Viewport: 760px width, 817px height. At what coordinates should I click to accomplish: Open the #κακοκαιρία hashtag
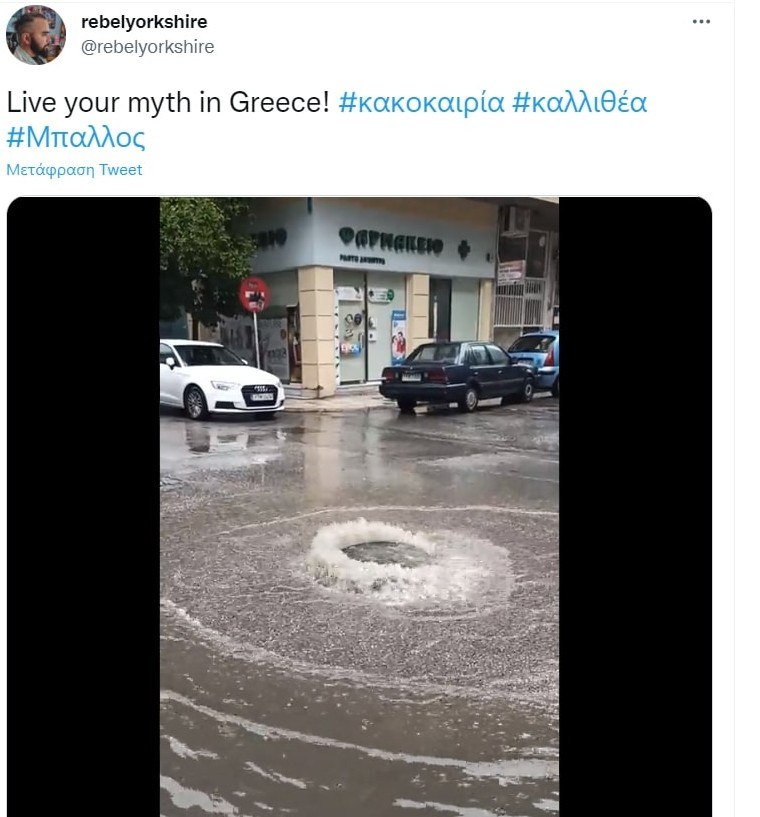click(421, 102)
